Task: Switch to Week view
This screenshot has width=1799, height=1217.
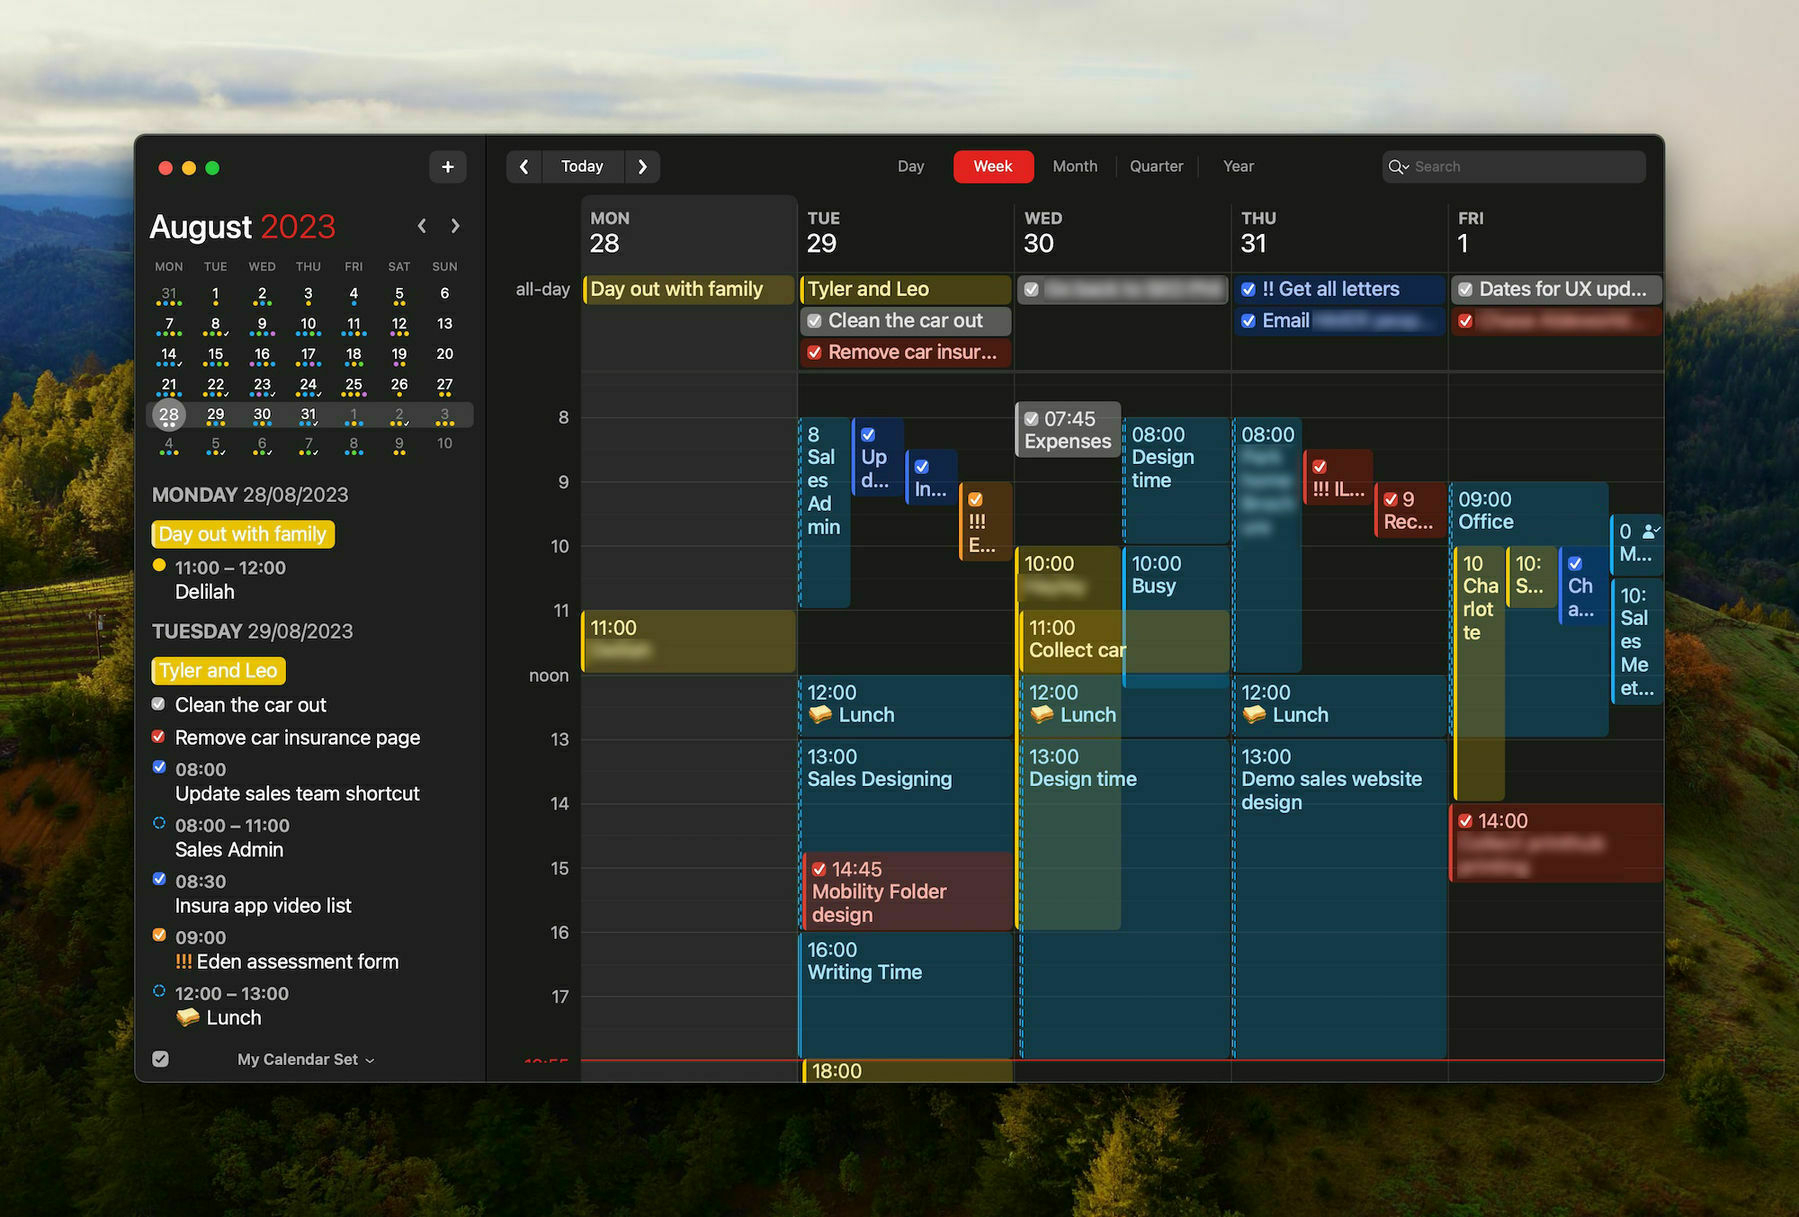Action: tap(993, 167)
